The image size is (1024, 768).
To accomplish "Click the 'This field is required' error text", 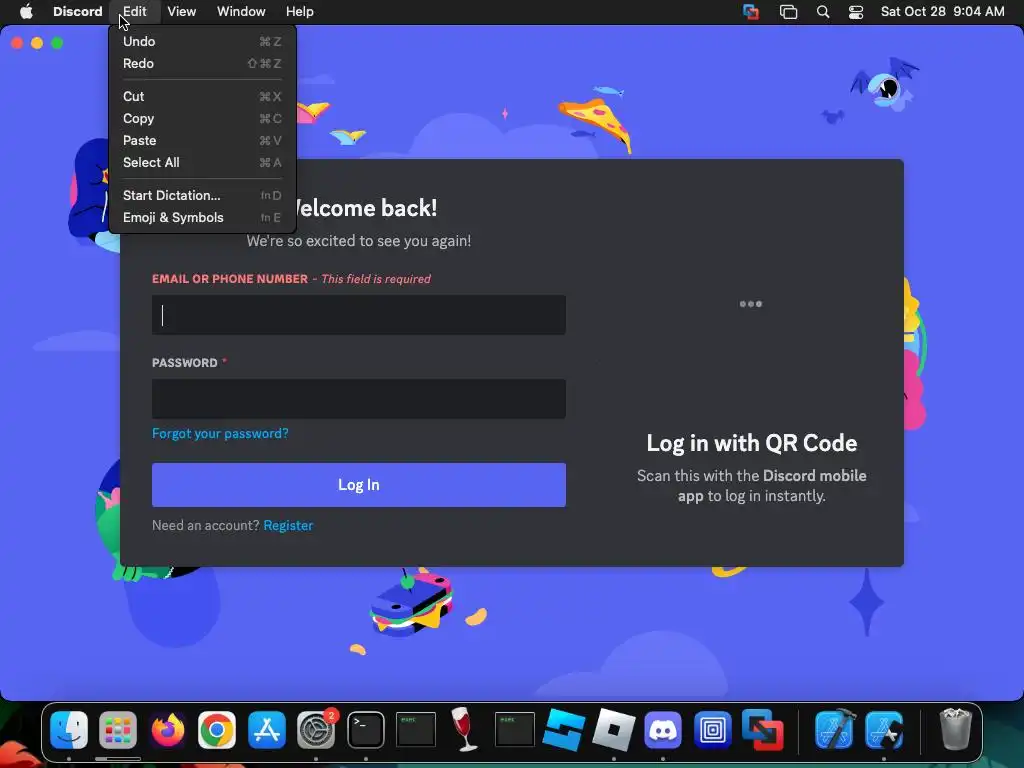I will [x=376, y=279].
